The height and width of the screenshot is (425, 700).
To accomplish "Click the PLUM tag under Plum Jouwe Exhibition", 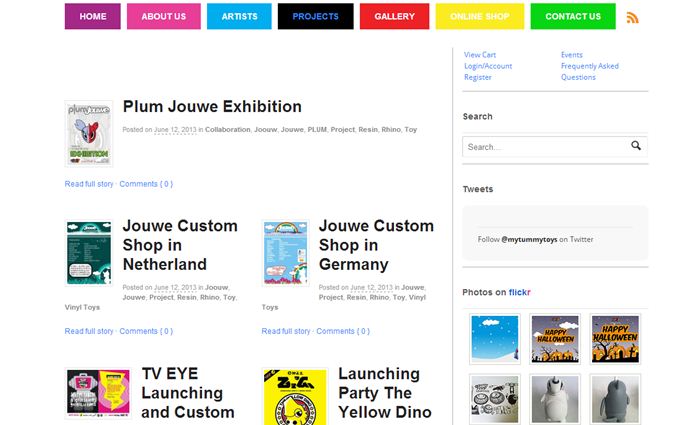I will 317,129.
